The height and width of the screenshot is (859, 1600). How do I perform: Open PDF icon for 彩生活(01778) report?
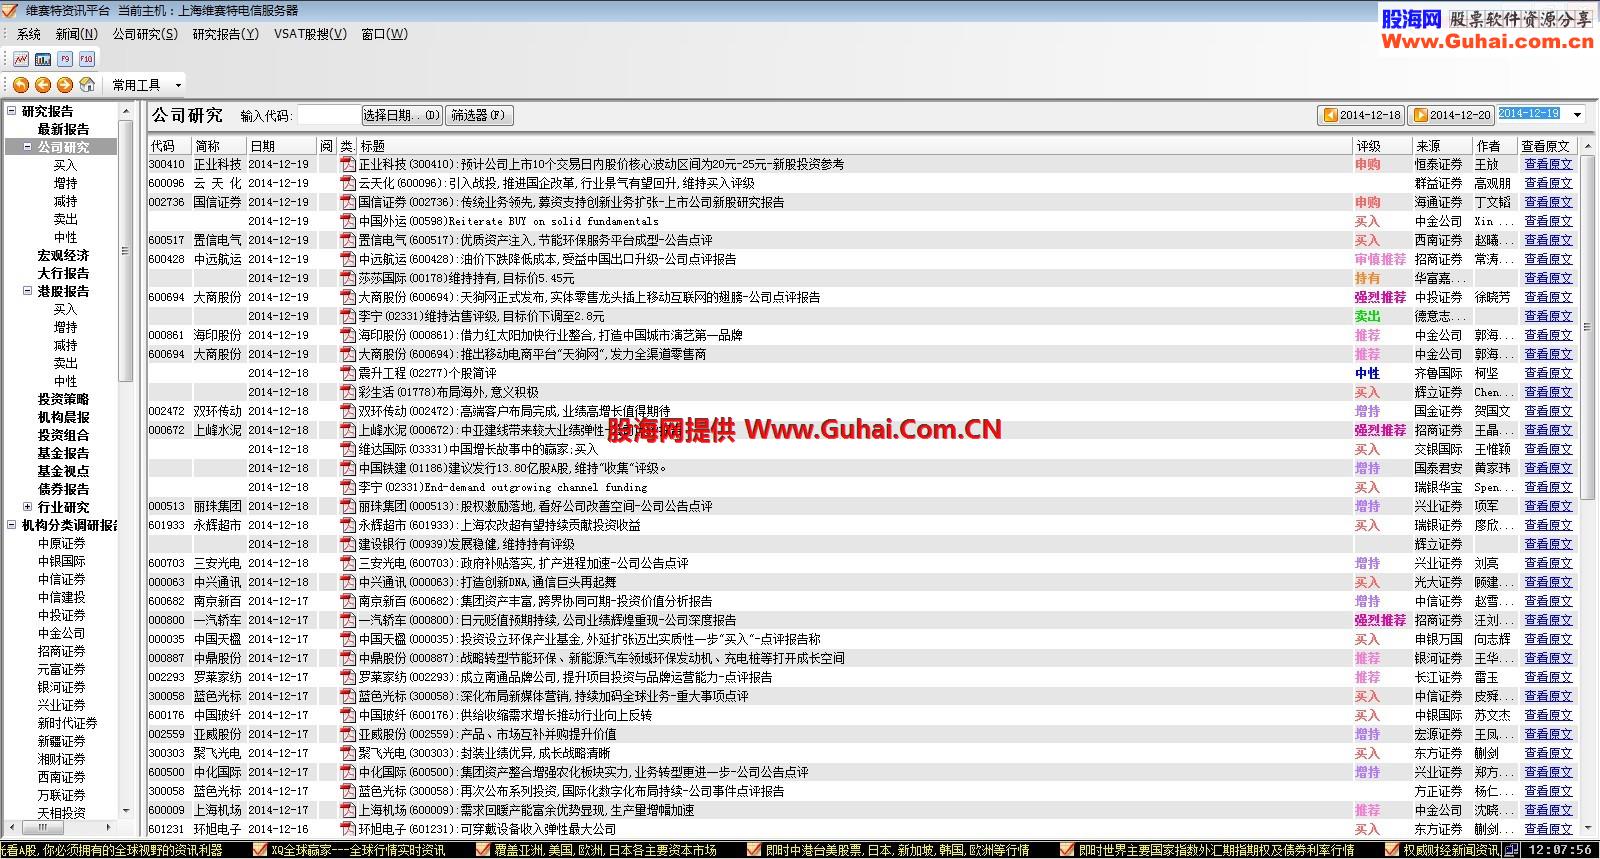(x=348, y=392)
